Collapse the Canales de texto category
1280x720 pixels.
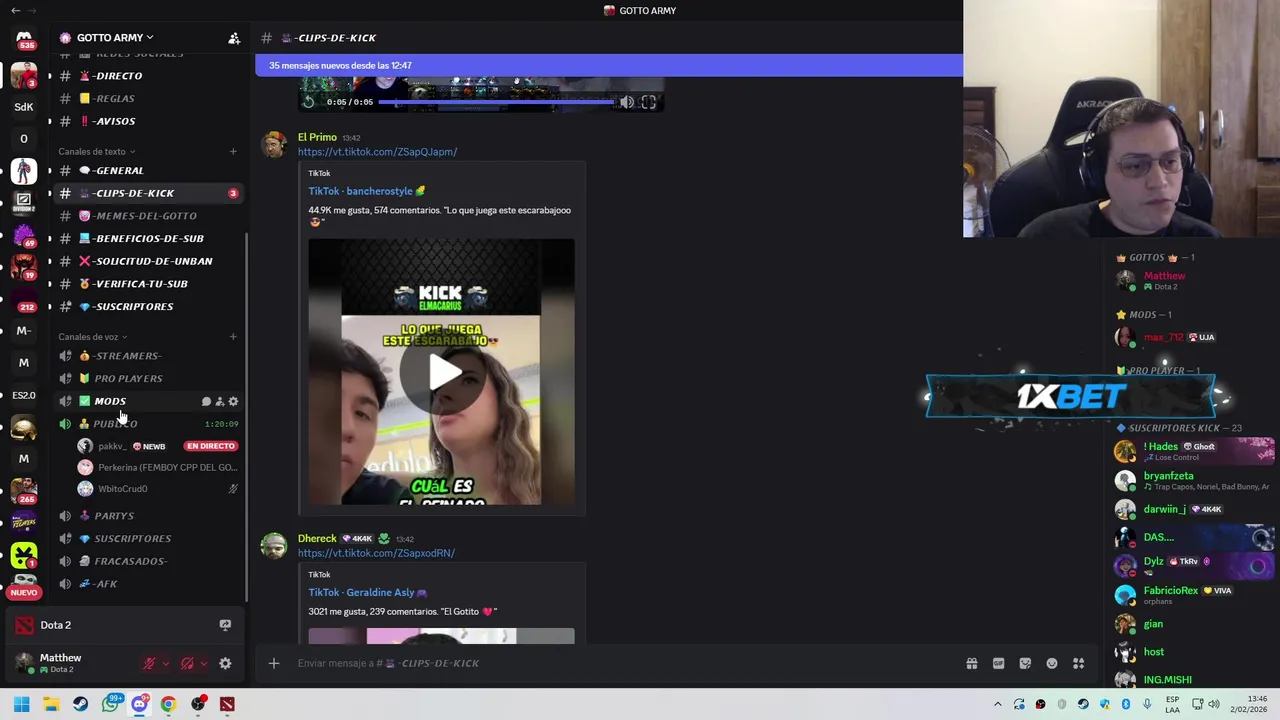(96, 152)
